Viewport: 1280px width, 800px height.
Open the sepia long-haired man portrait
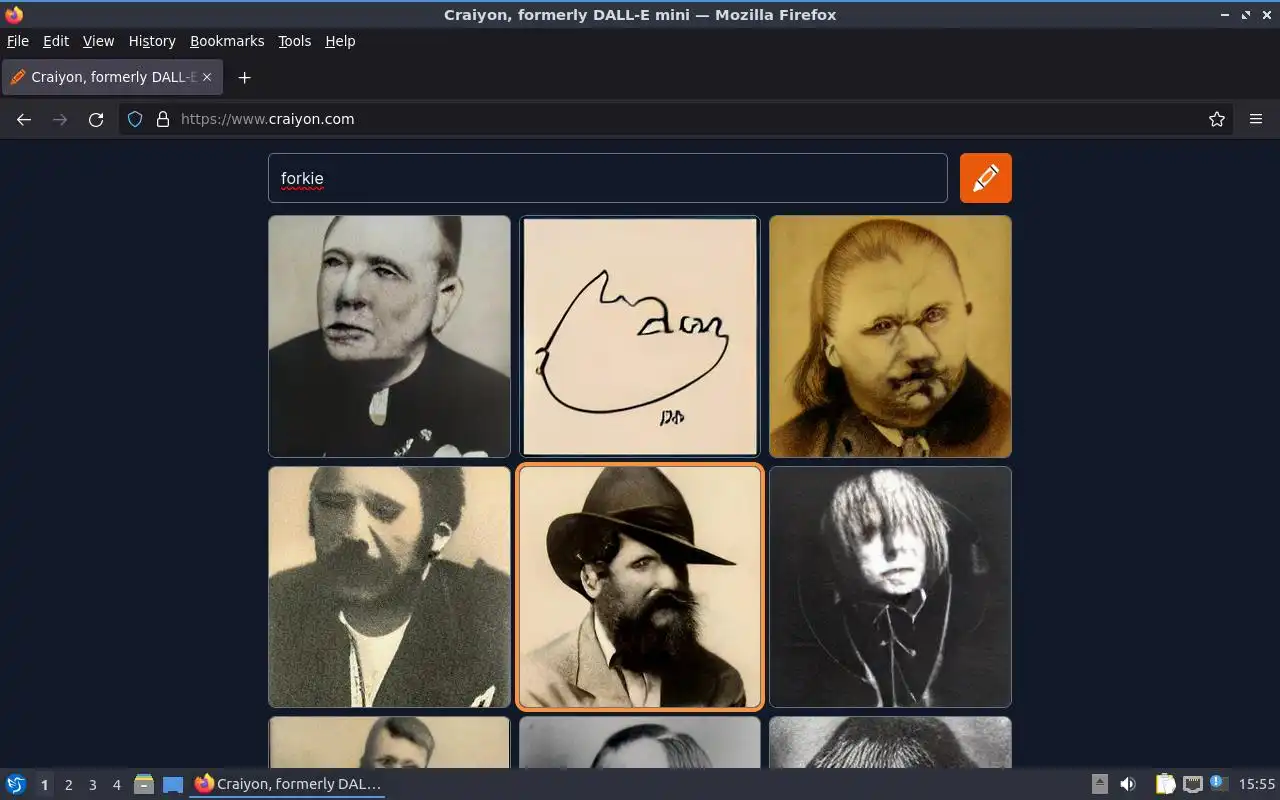[x=890, y=336]
